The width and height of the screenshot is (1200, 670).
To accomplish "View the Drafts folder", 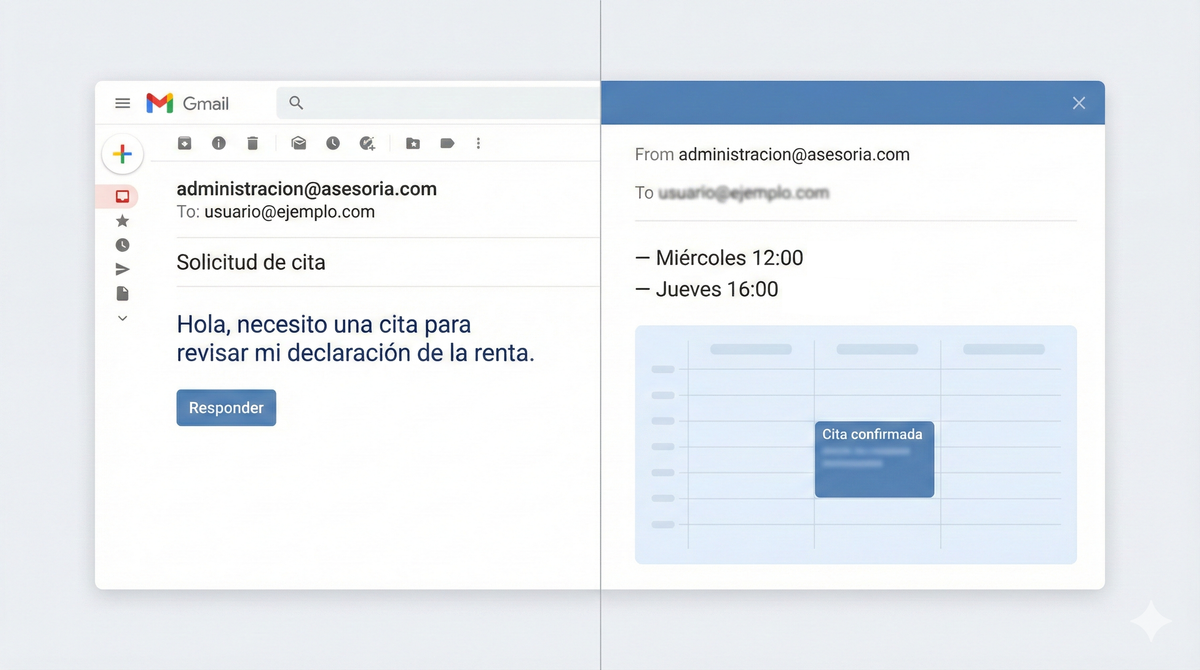I will (122, 293).
